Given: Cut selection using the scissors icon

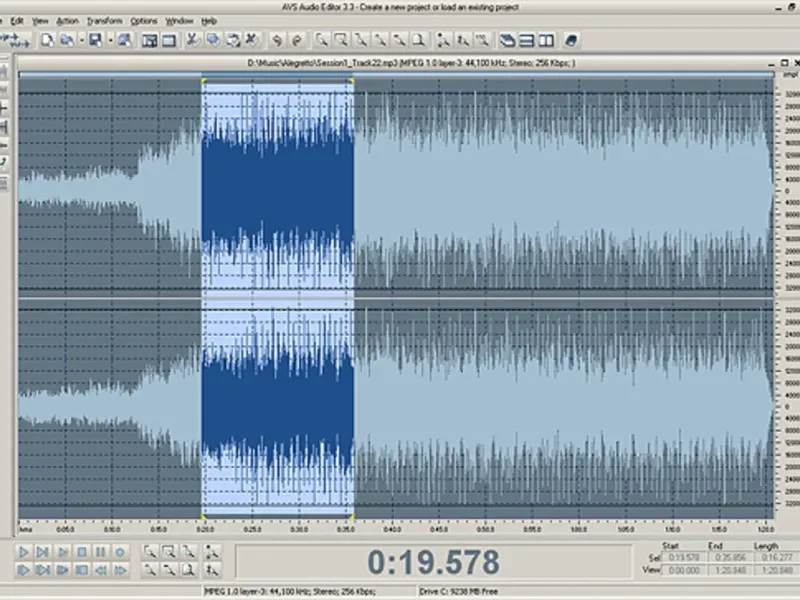Looking at the screenshot, I should [193, 40].
